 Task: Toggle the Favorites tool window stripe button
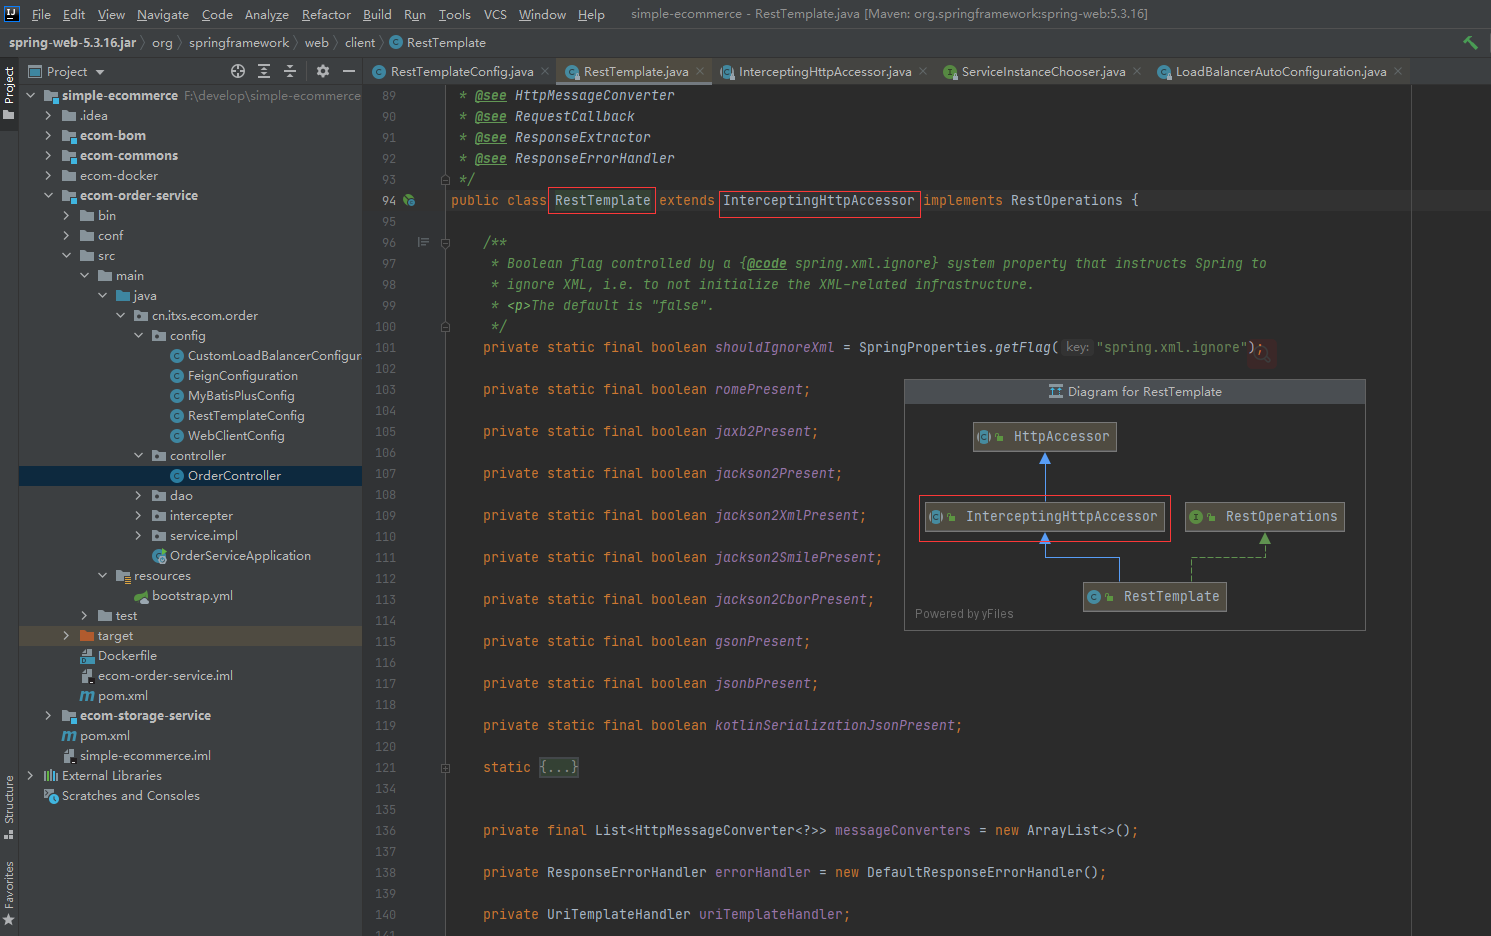coord(9,892)
